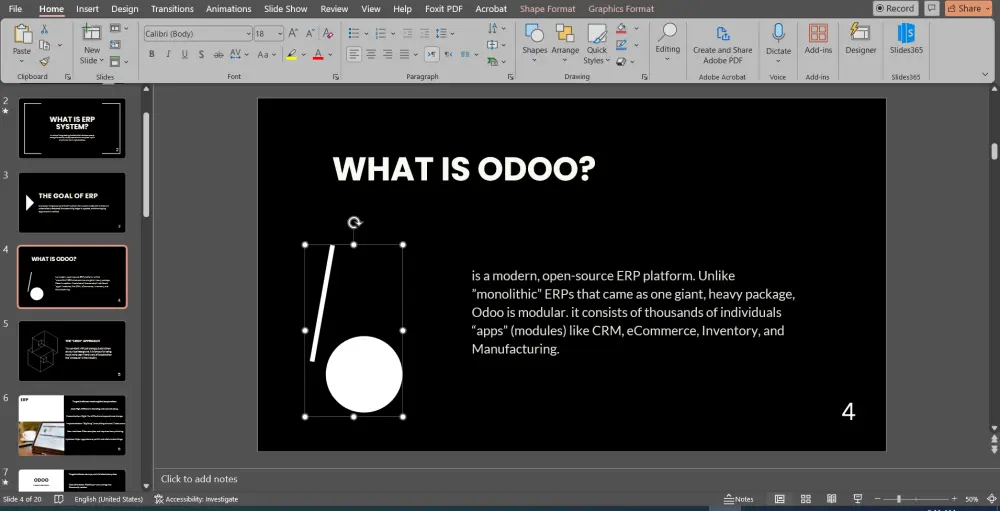Expand the Numbering dropdown arrow
This screenshot has width=1000, height=511.
(391, 33)
